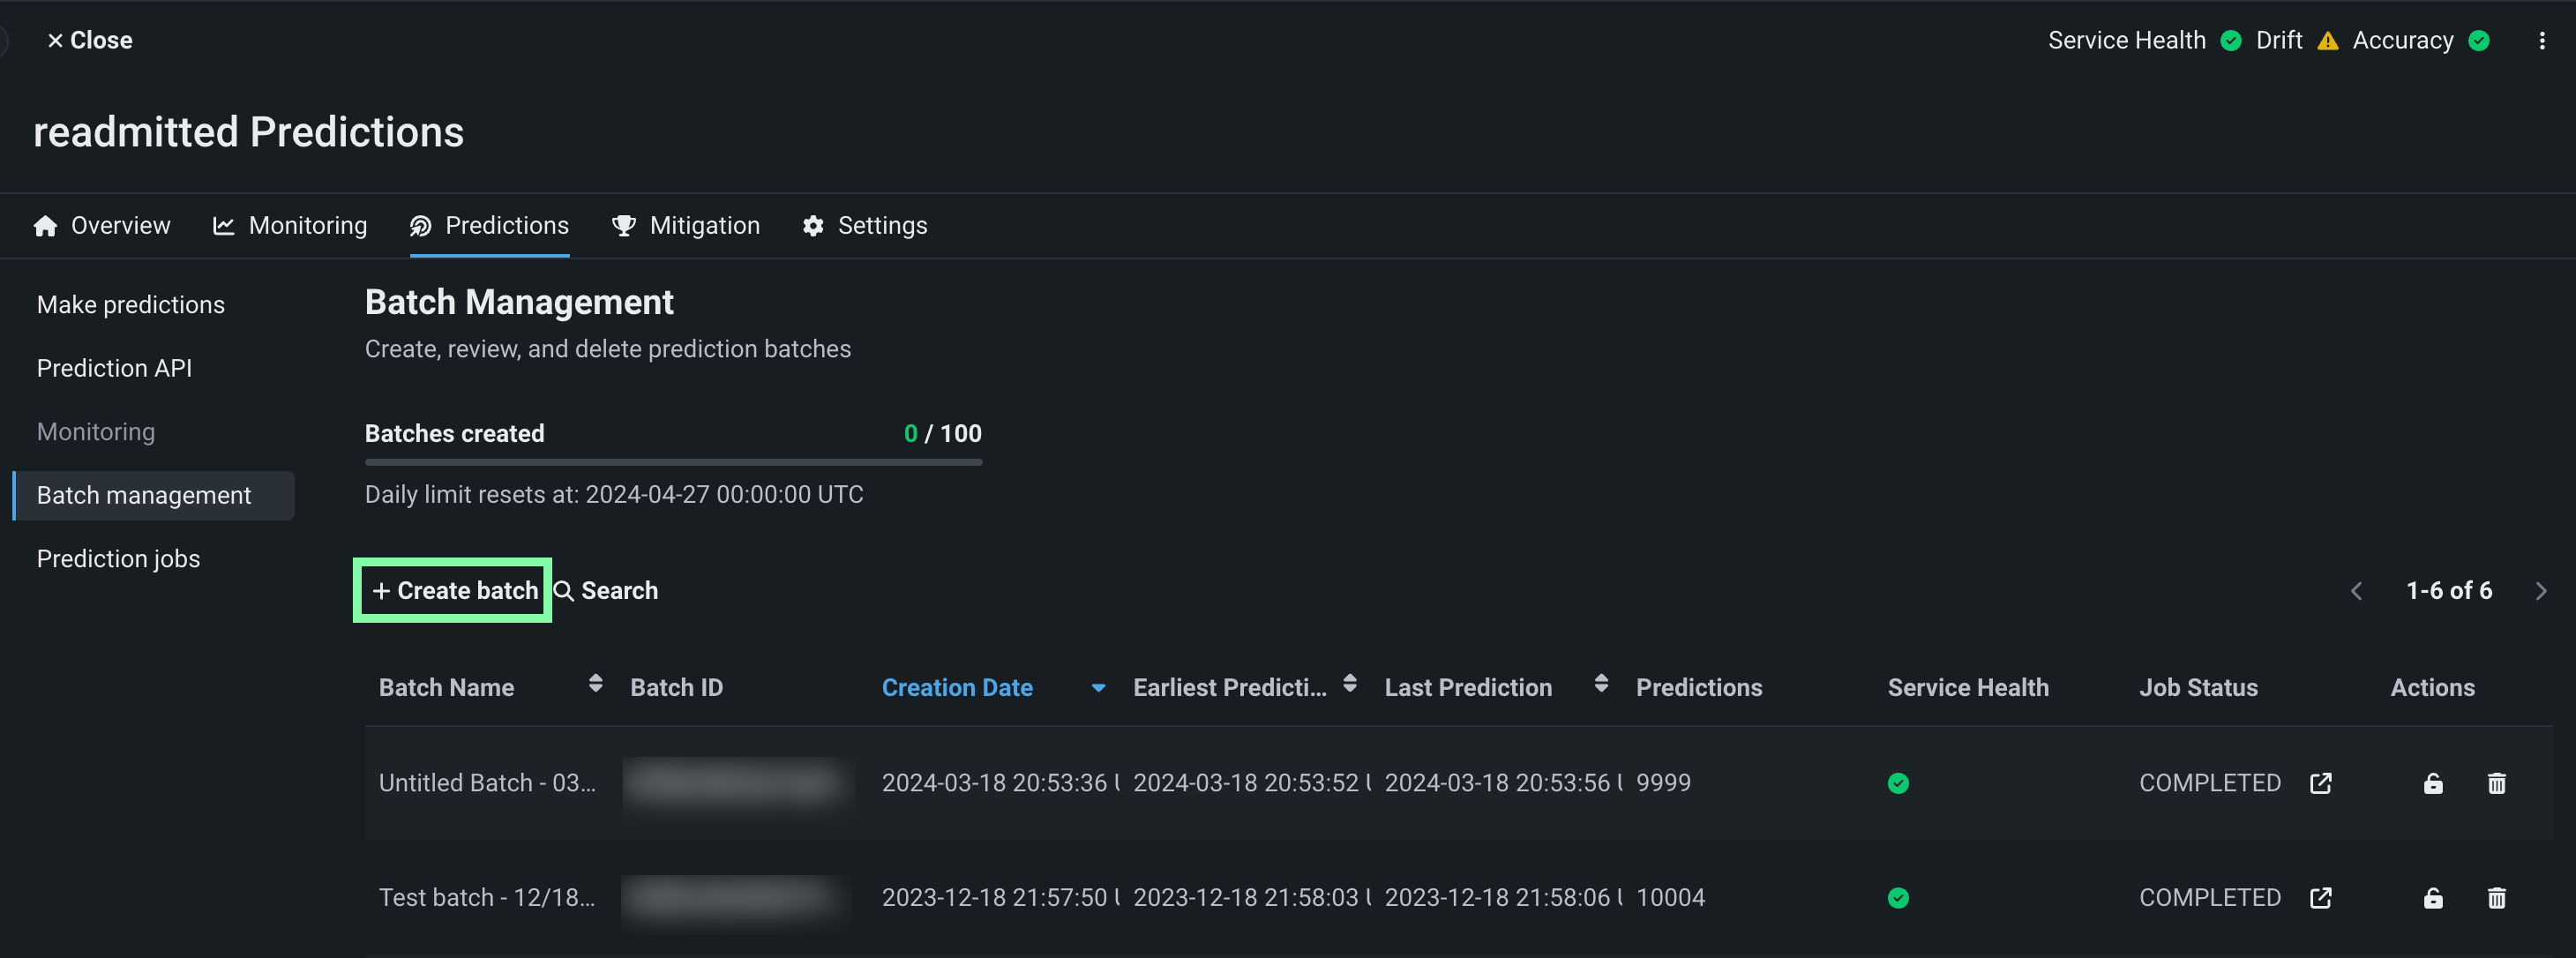Click the Service Health green status icon
The height and width of the screenshot is (958, 2576).
point(2230,40)
